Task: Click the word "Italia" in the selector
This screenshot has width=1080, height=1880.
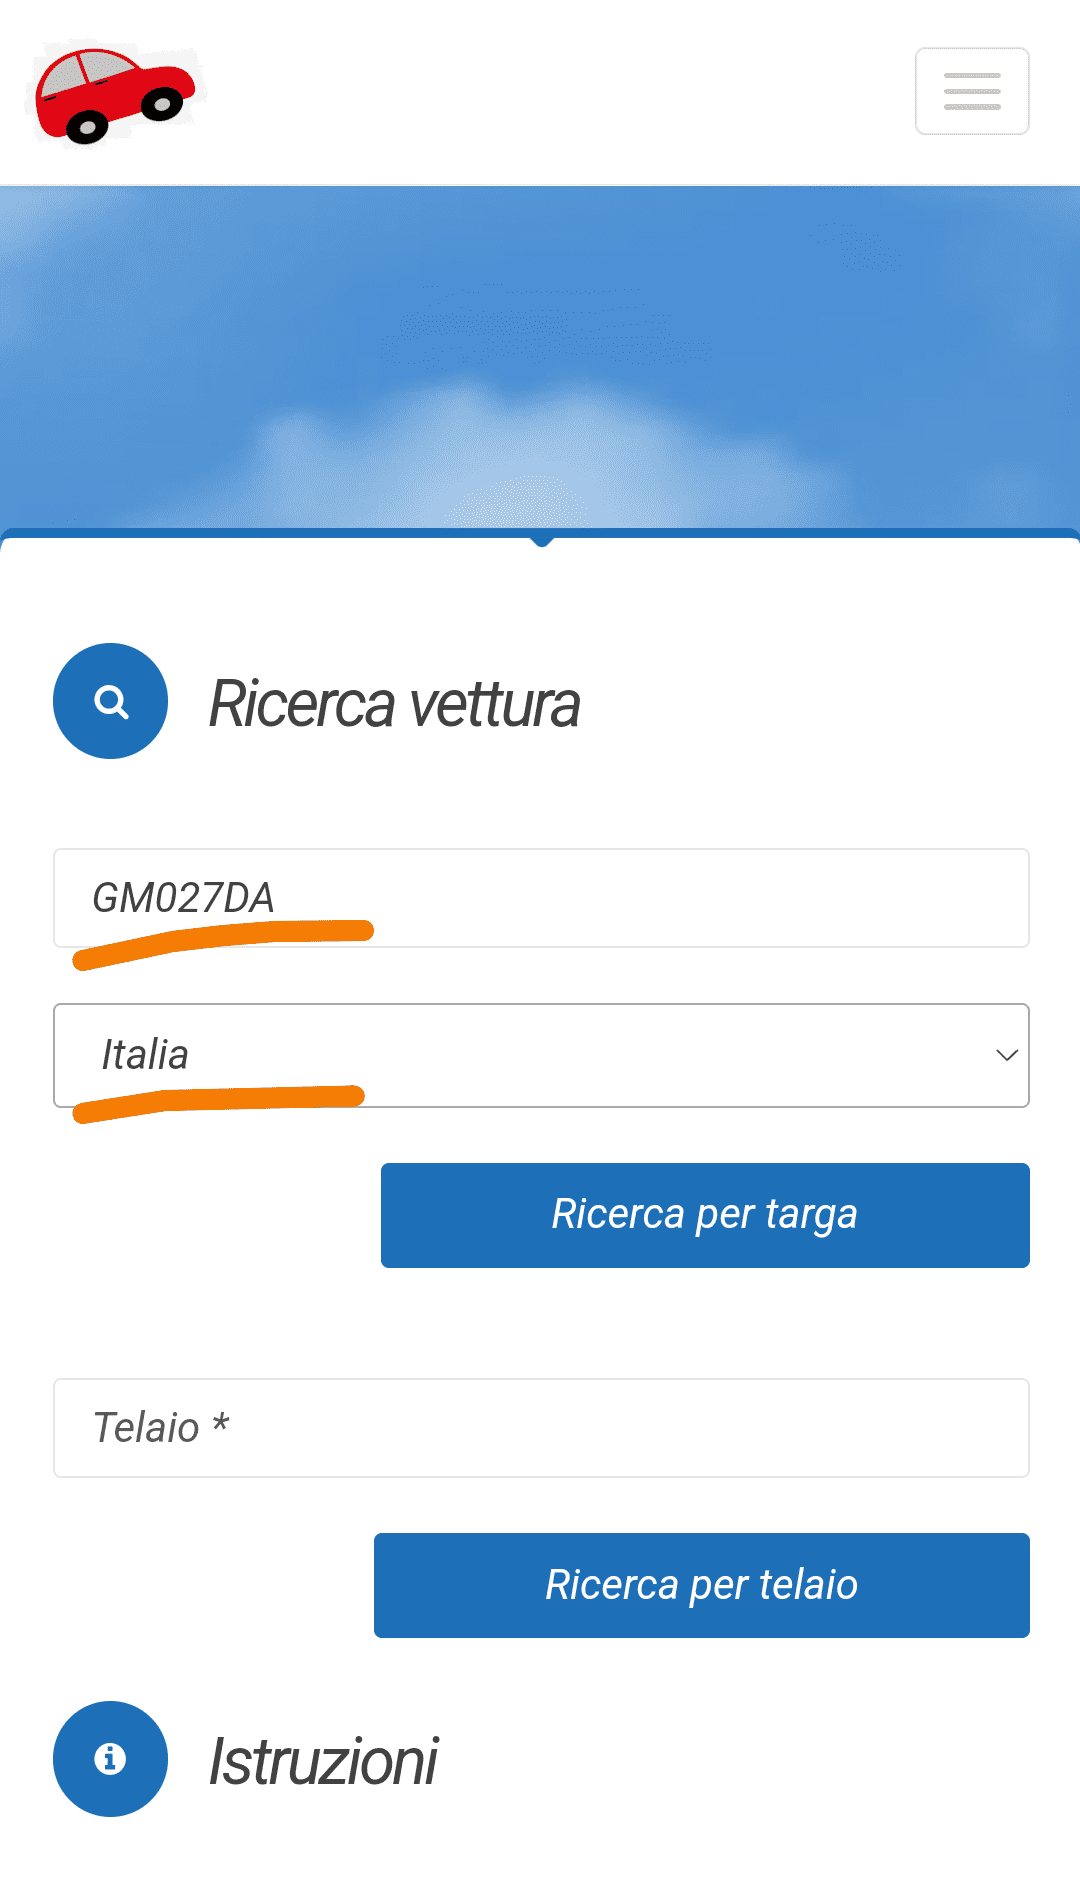Action: pos(145,1055)
